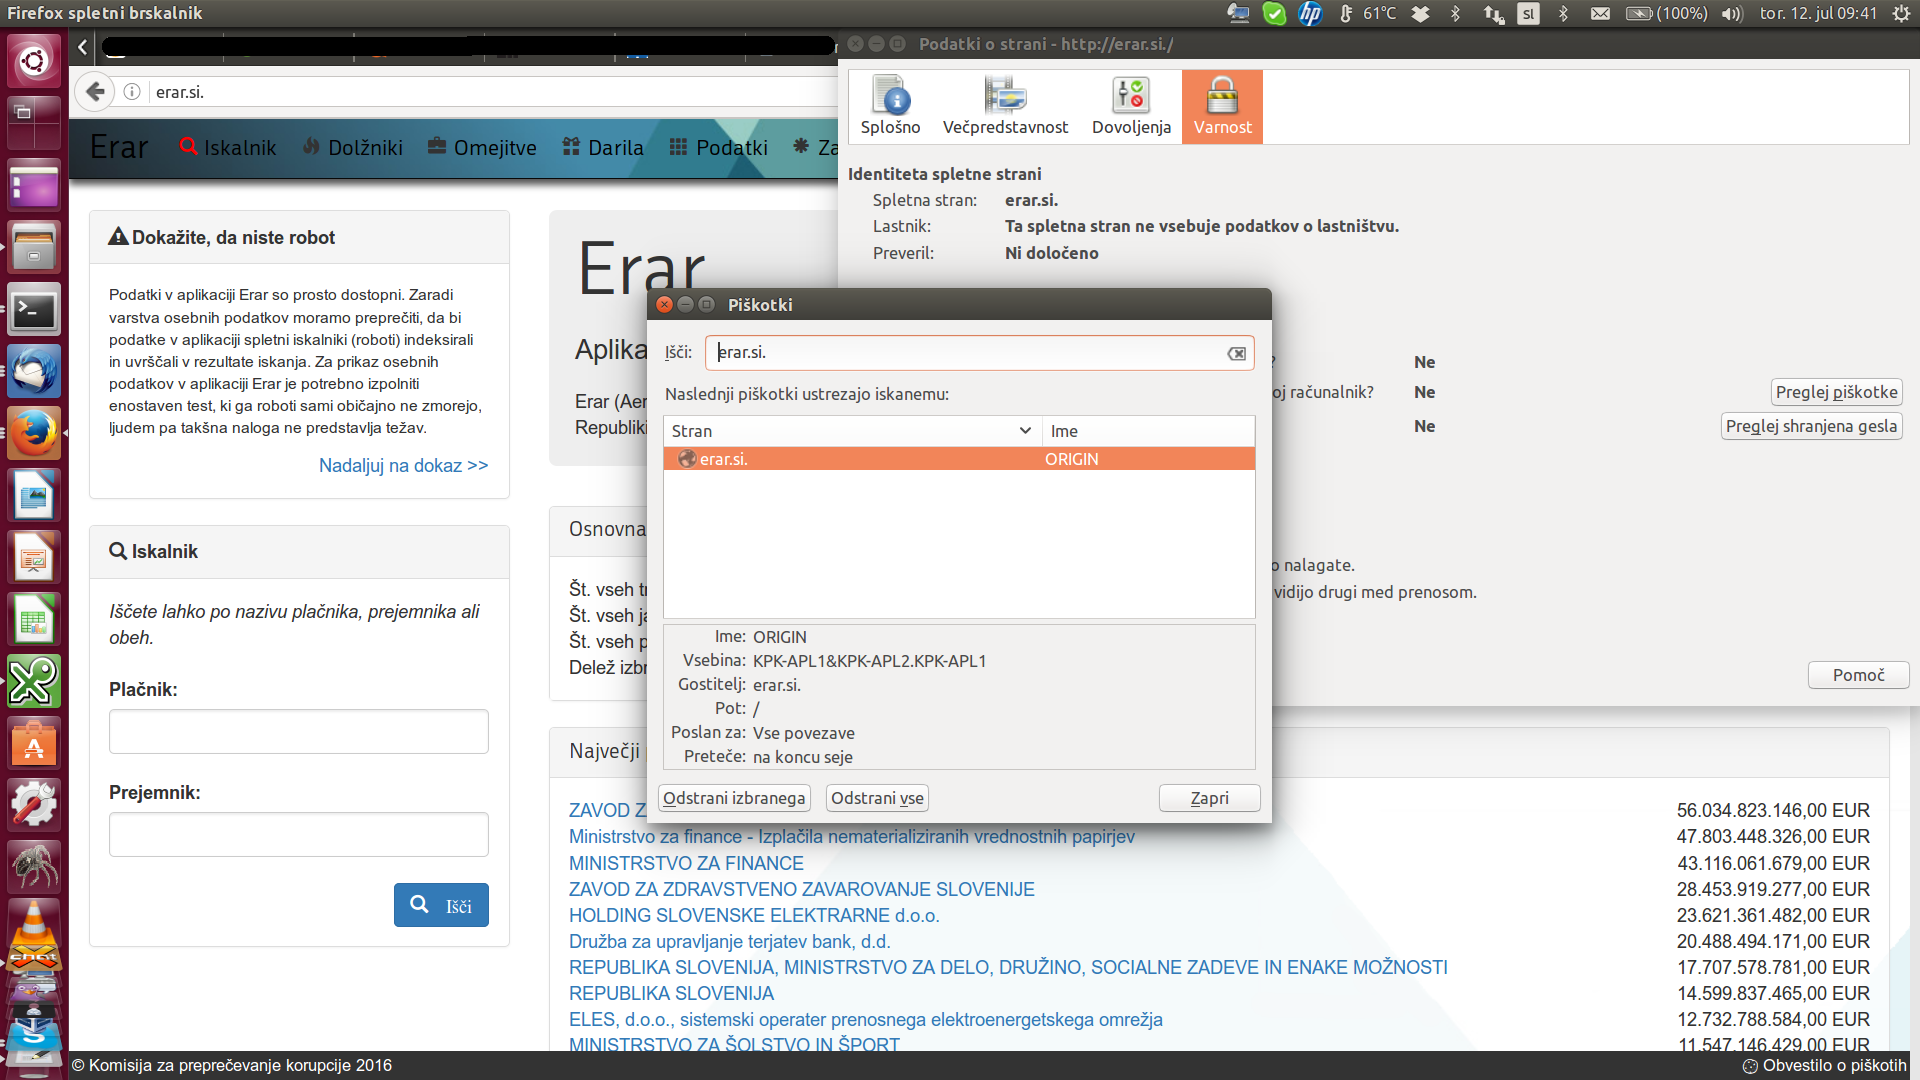Click the Erar brand logo text
Image resolution: width=1920 pixels, height=1080 pixels.
coord(119,147)
